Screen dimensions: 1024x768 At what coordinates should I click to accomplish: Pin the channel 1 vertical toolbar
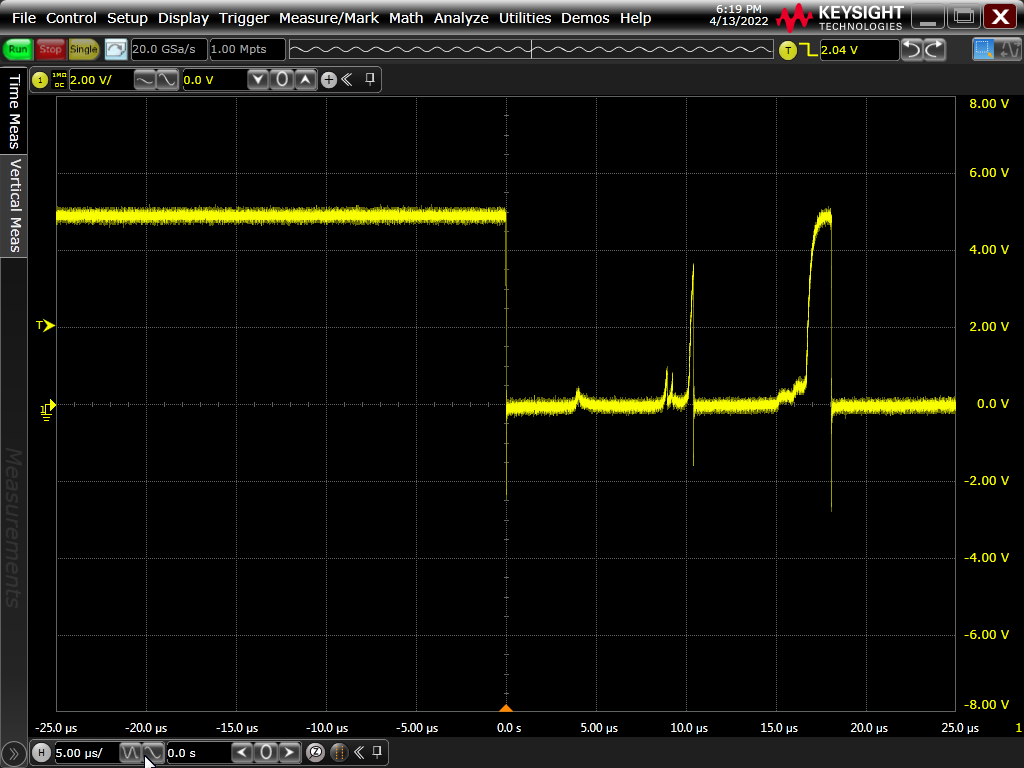coord(369,80)
